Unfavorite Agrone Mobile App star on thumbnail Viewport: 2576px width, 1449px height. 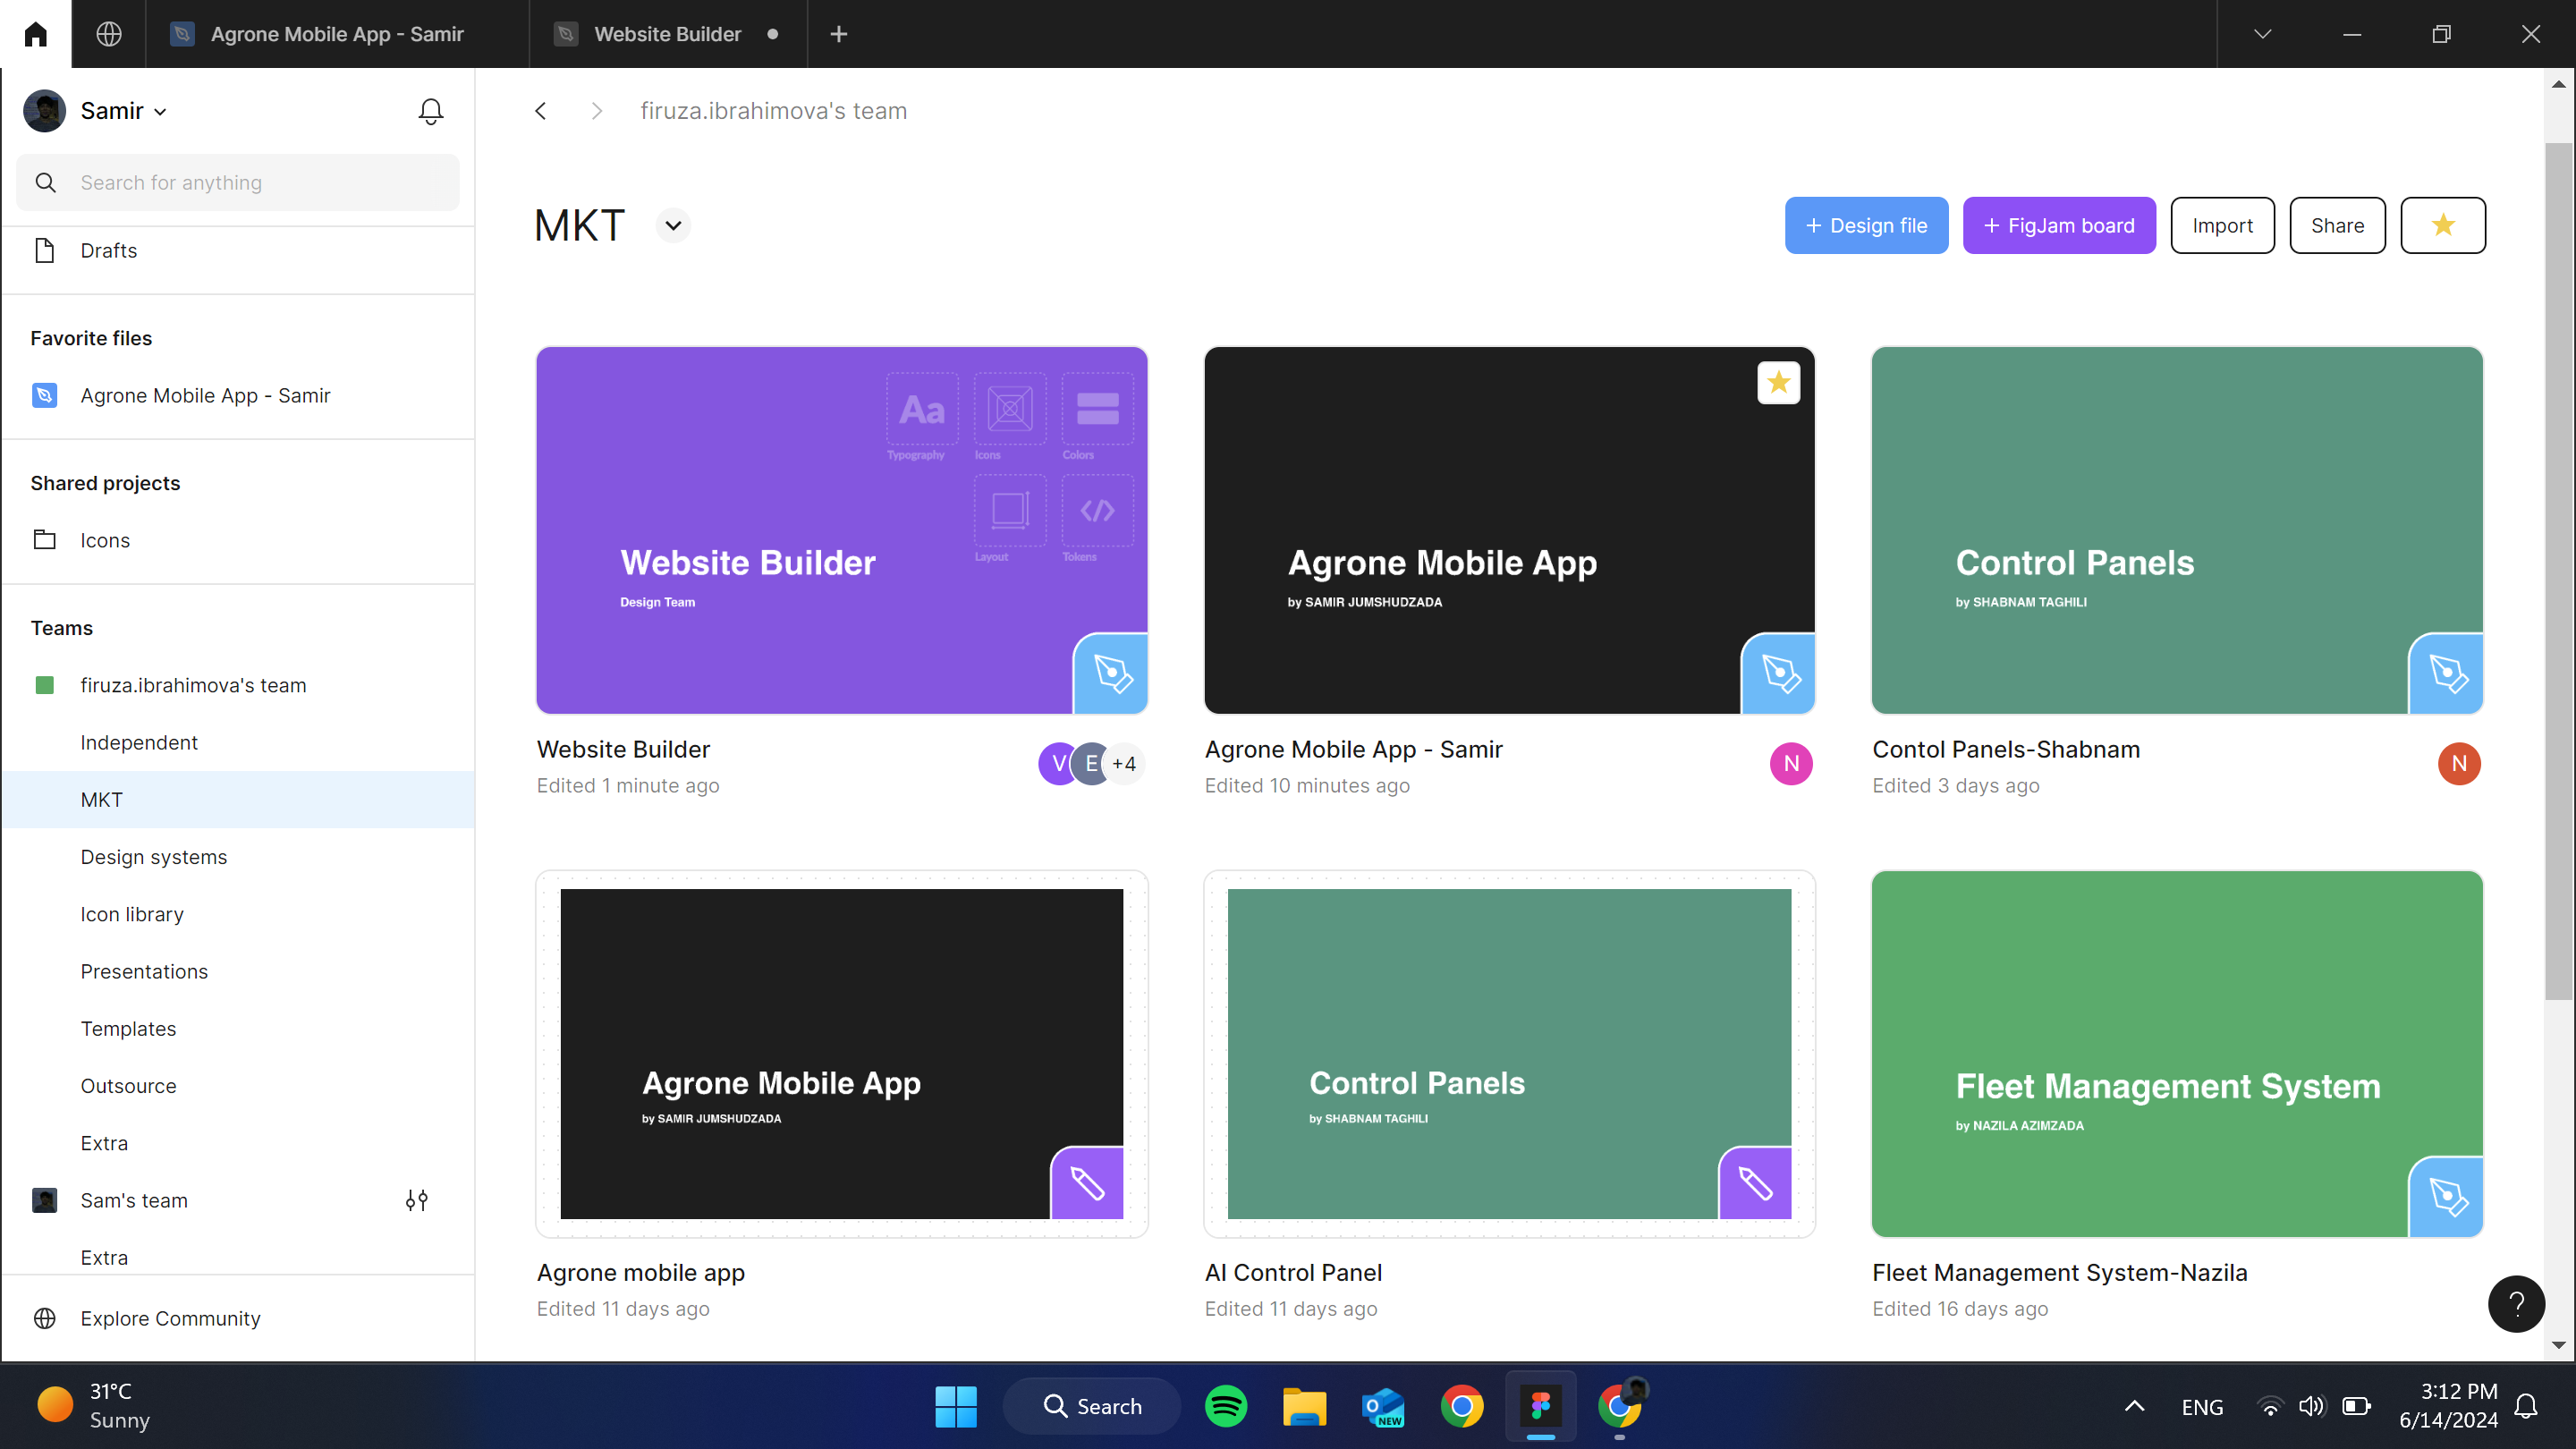pyautogui.click(x=1779, y=382)
